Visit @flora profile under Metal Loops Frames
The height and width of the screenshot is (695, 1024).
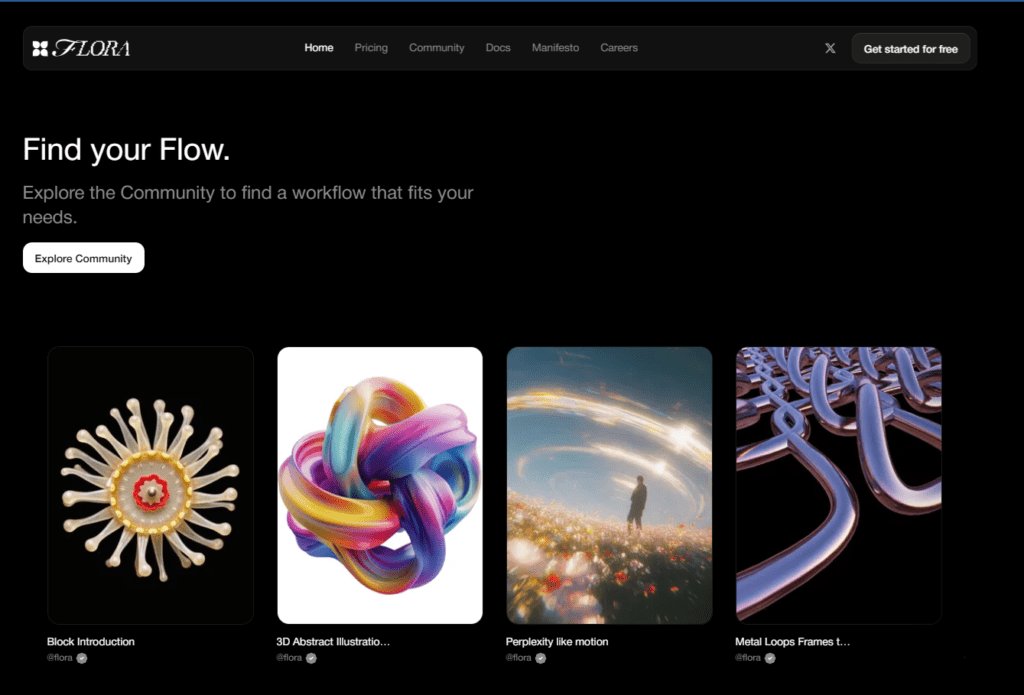(x=748, y=658)
